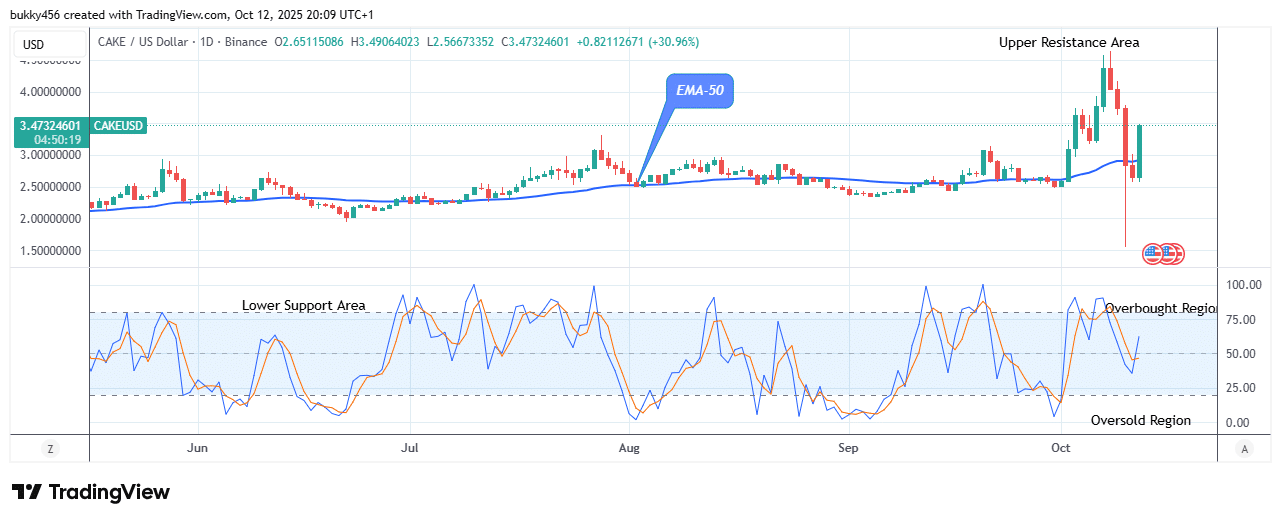The width and height of the screenshot is (1281, 522).
Task: Open the USD currency selector
Action: [x=35, y=44]
